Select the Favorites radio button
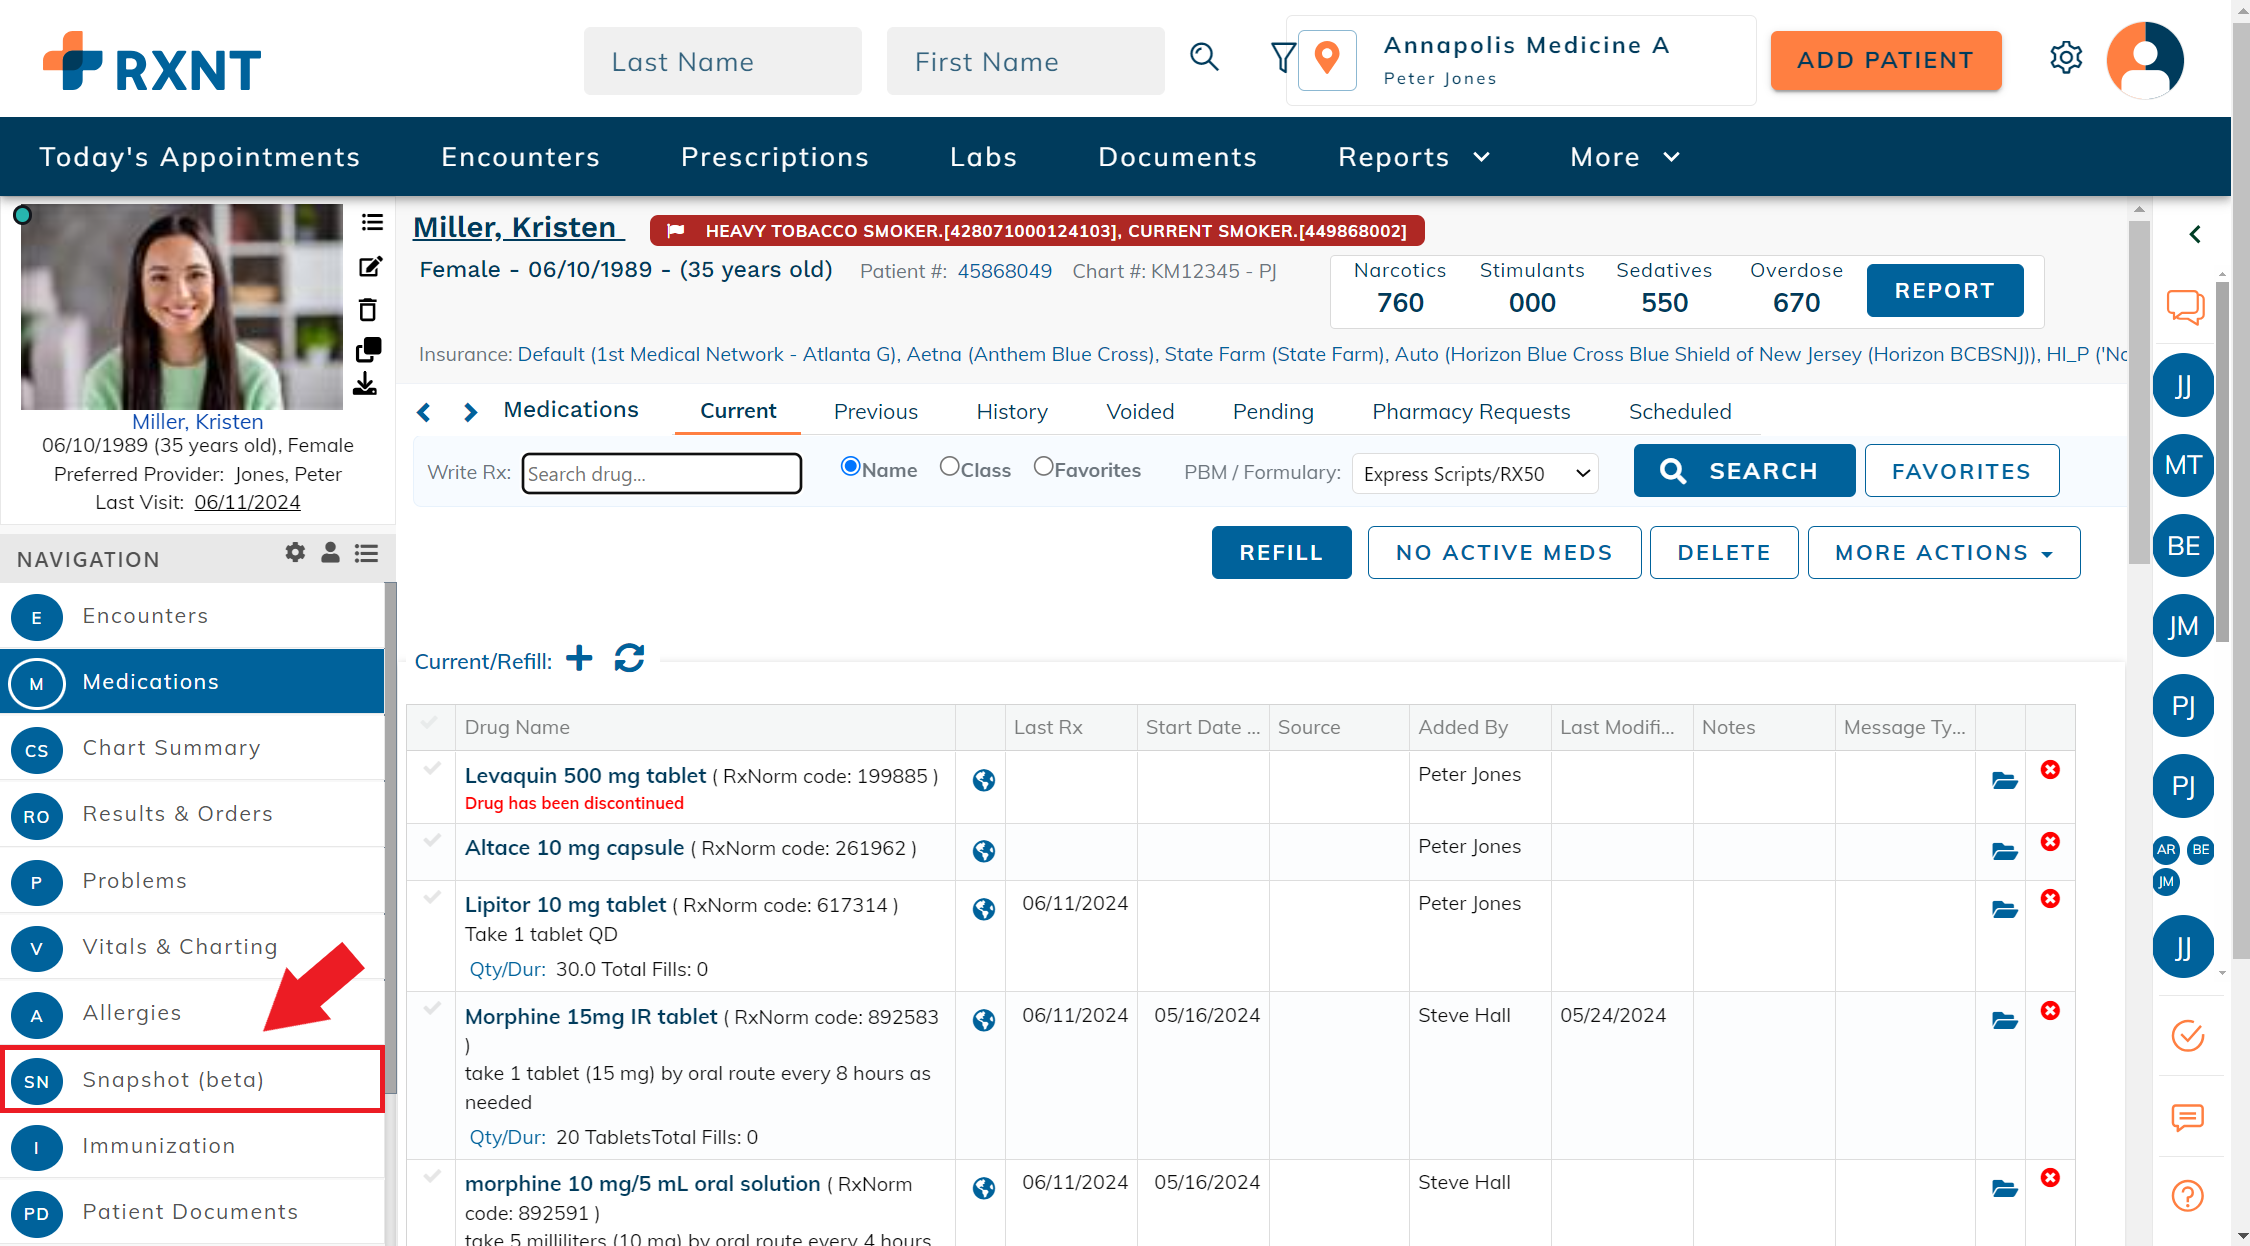The height and width of the screenshot is (1246, 2250). (x=1043, y=466)
